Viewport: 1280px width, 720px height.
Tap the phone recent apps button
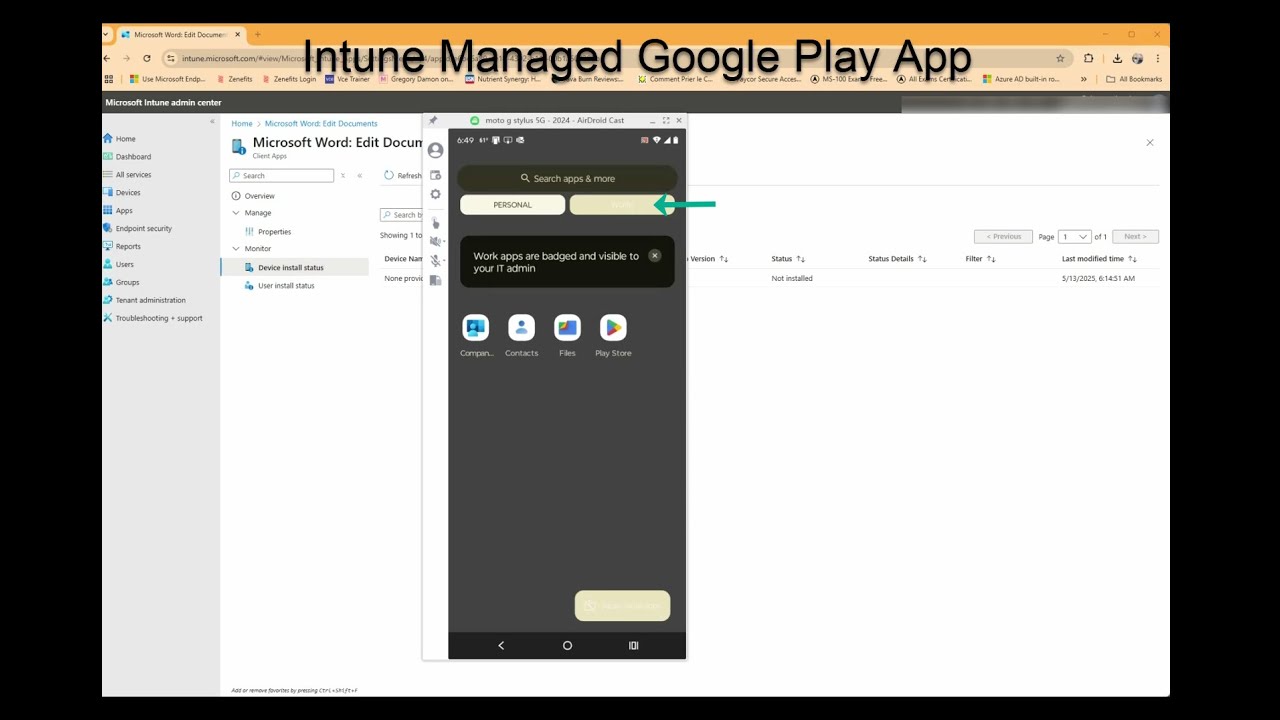coord(633,645)
